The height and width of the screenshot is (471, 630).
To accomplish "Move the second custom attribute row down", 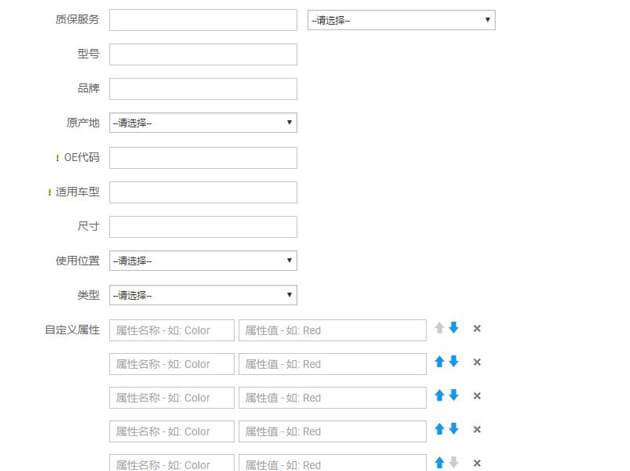I will click(x=454, y=362).
